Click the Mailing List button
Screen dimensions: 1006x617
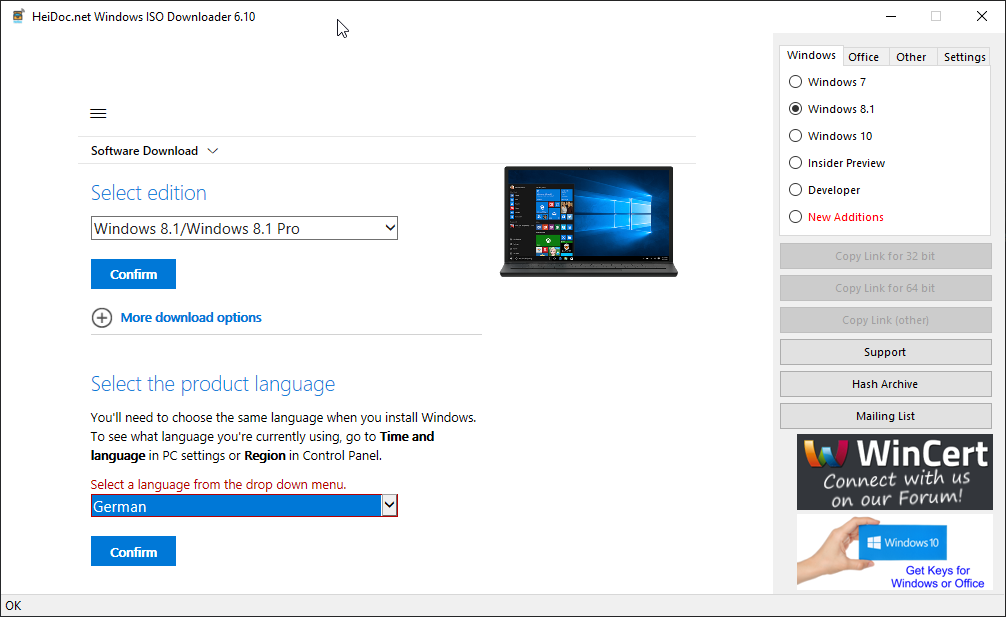(885, 416)
